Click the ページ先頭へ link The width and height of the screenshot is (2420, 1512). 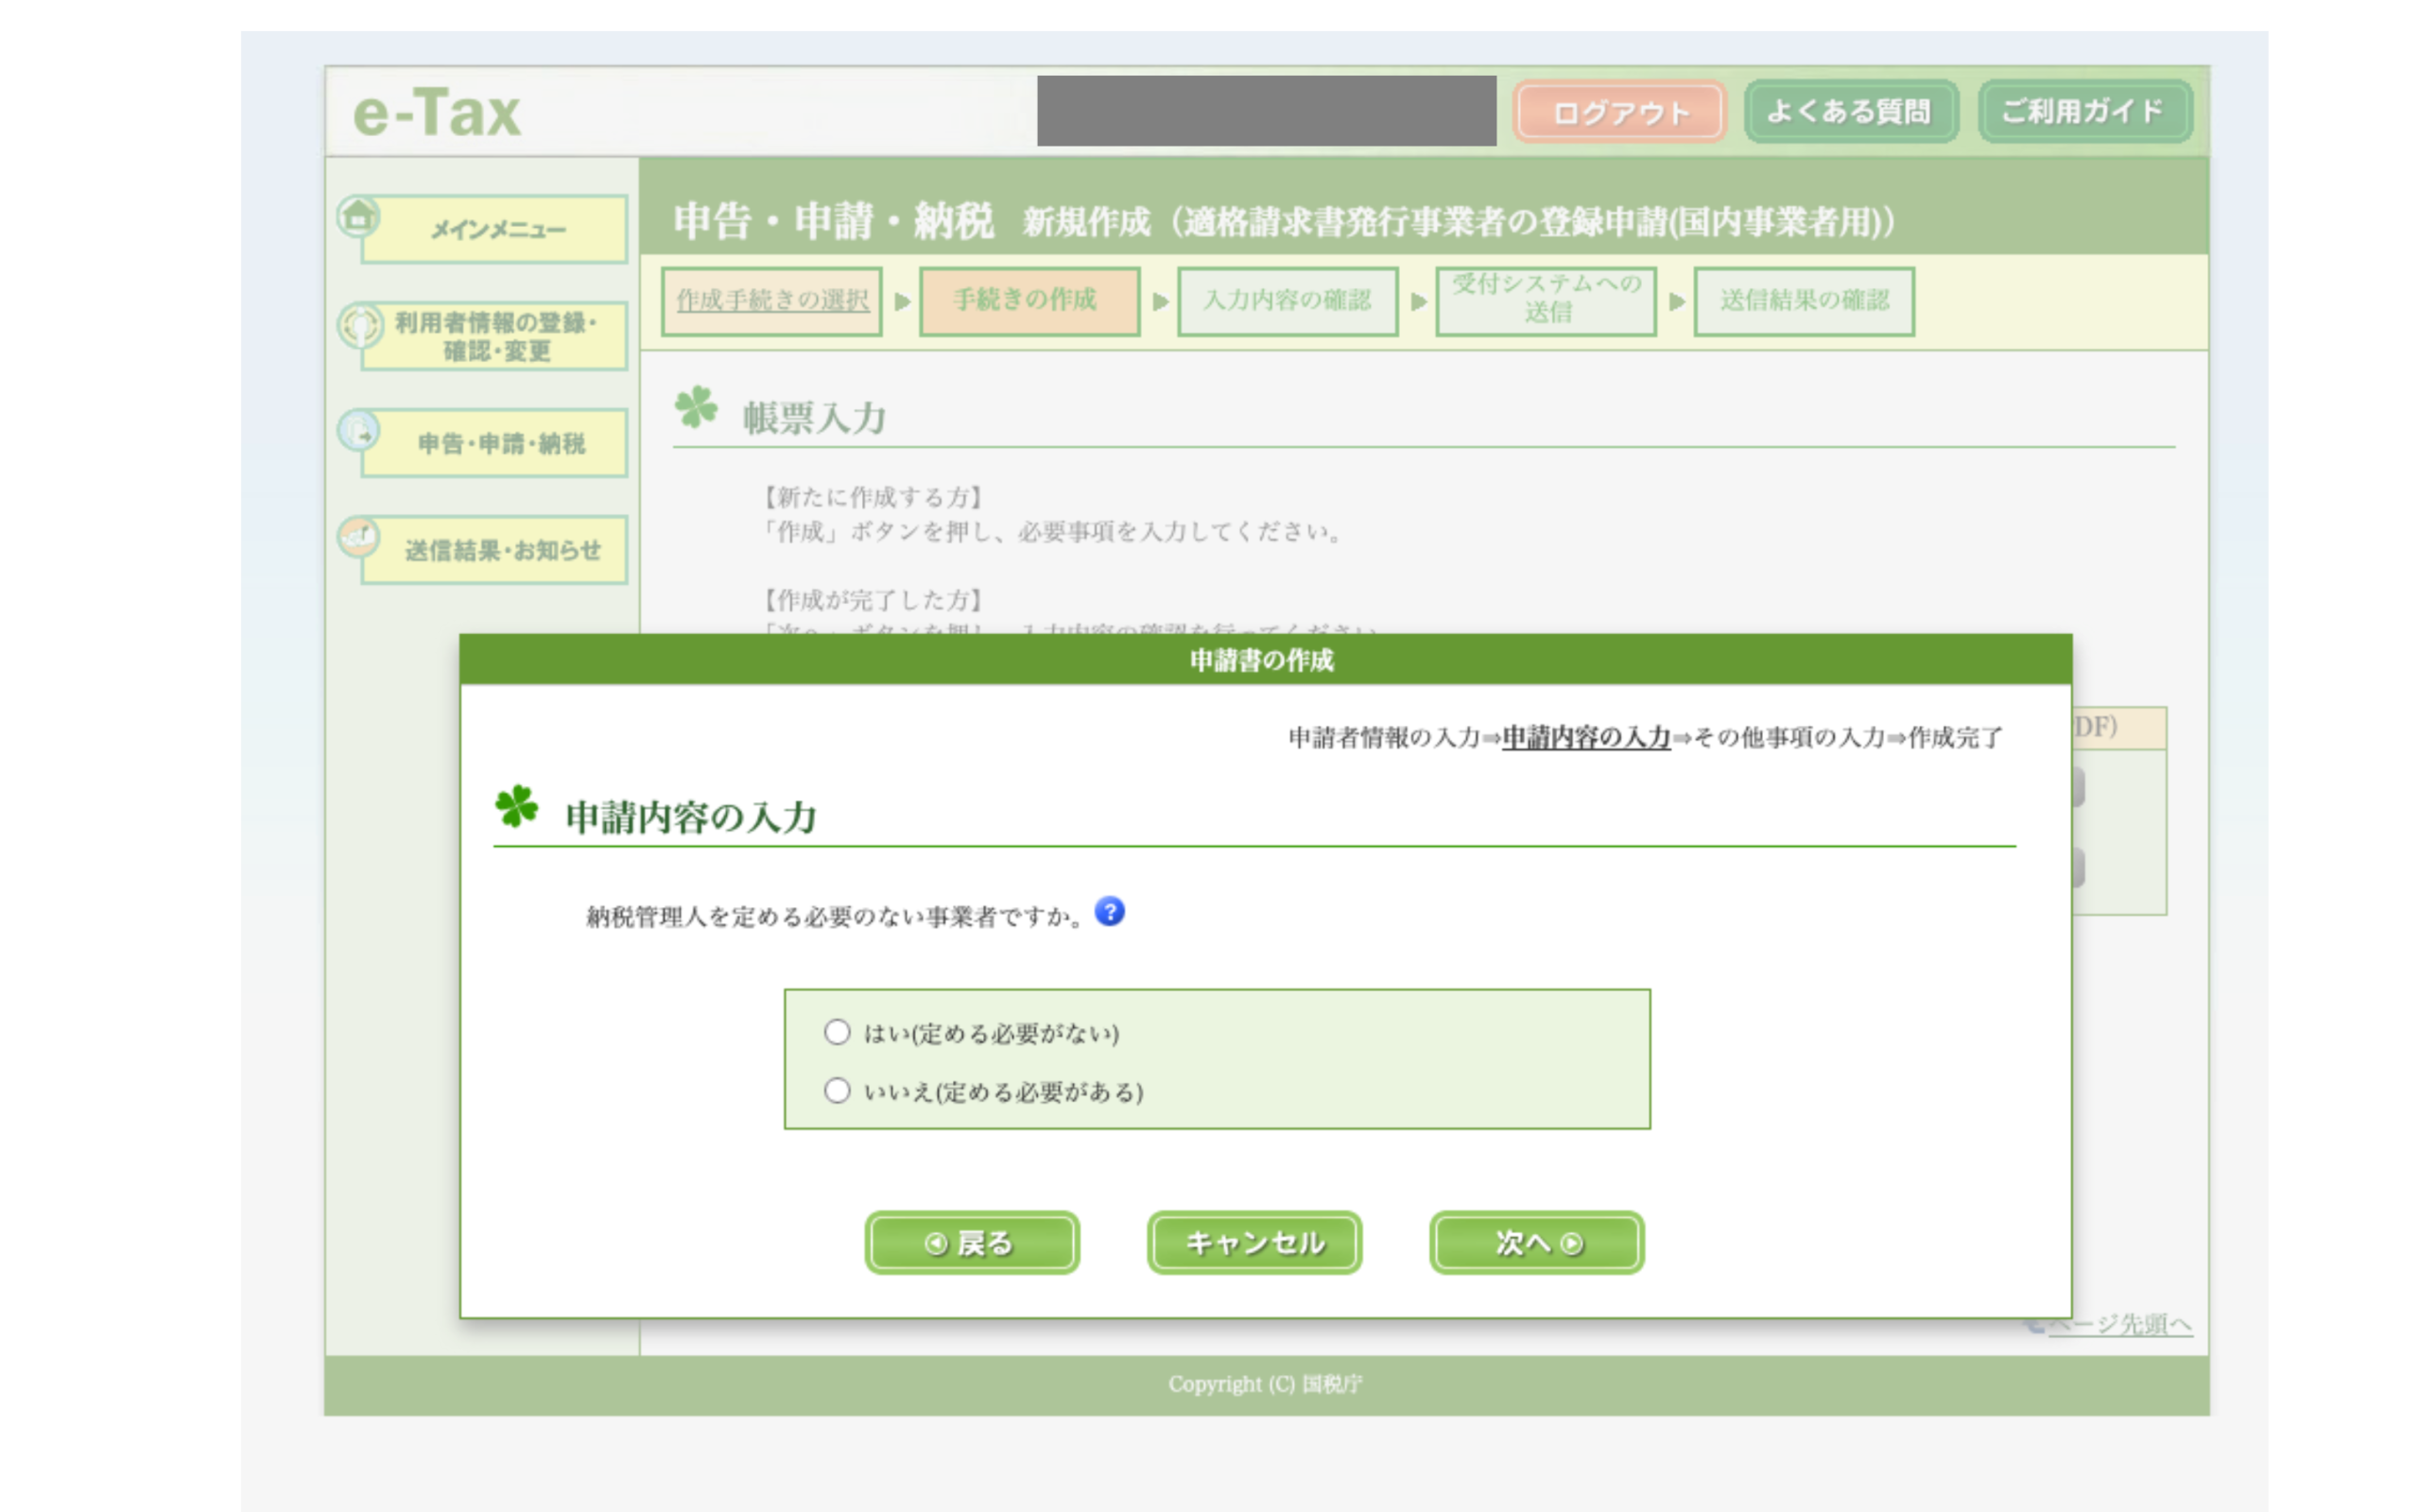[2119, 1324]
